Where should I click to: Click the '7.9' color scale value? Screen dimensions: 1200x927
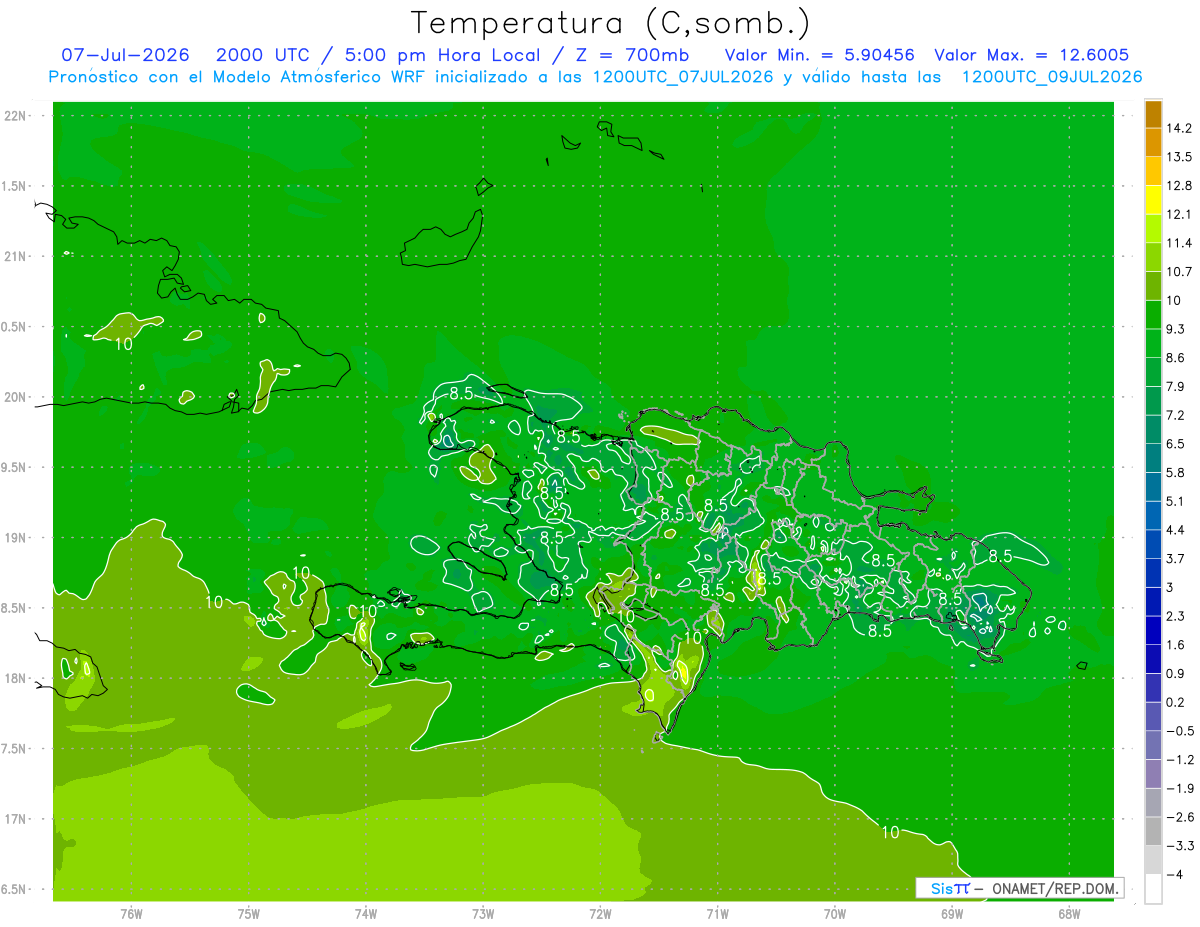[1176, 386]
